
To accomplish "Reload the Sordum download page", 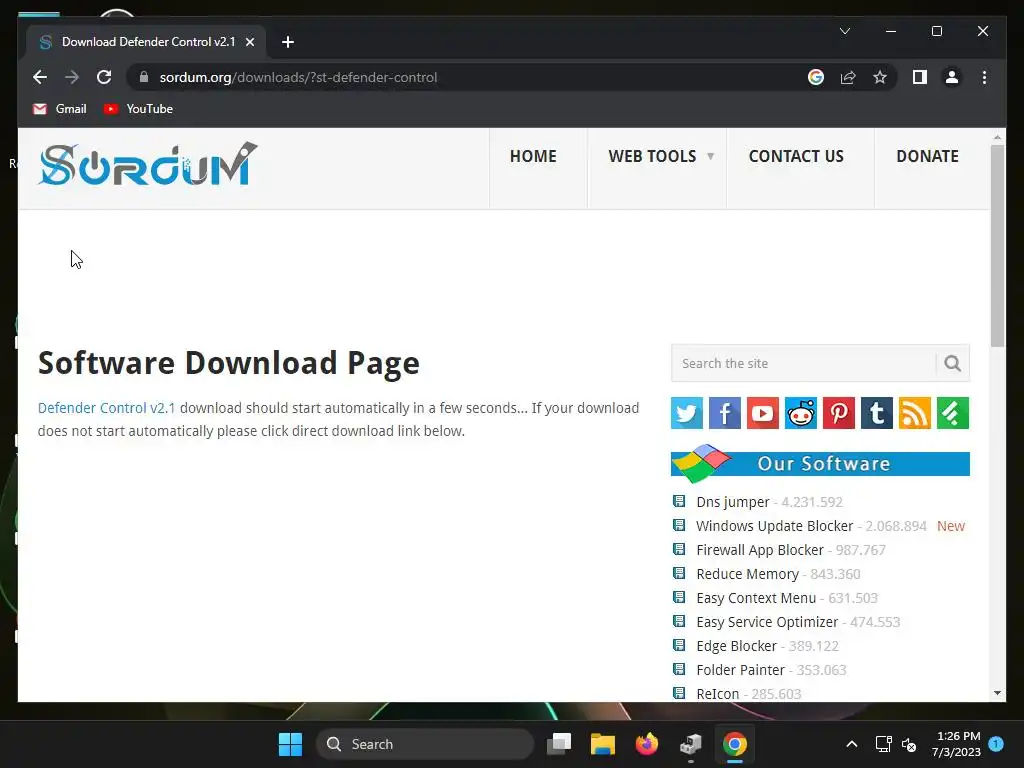I will point(104,77).
